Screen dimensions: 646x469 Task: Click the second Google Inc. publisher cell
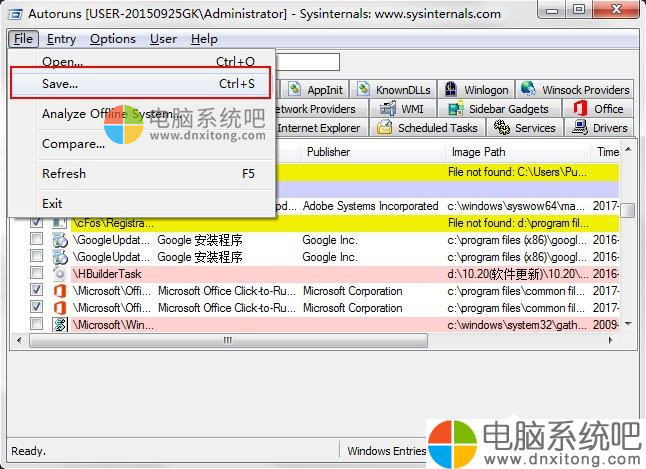[x=330, y=257]
